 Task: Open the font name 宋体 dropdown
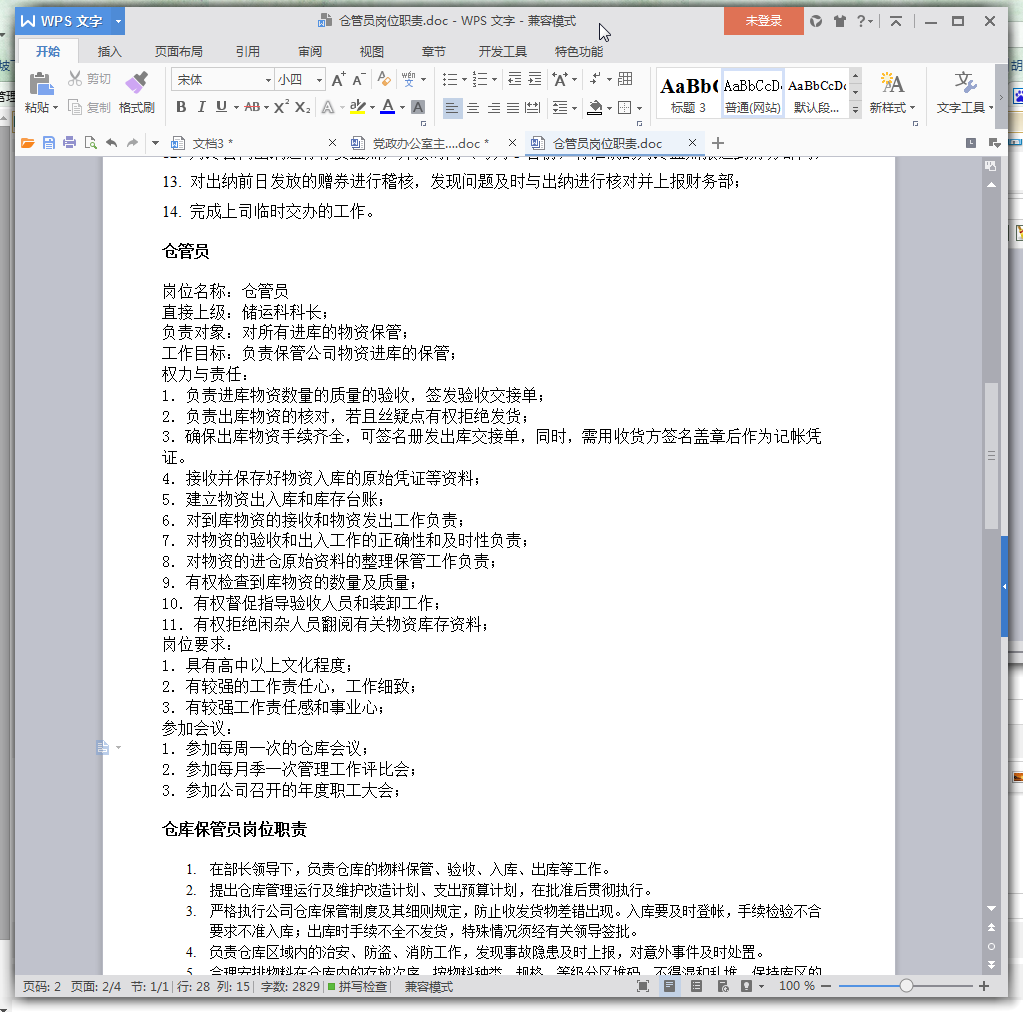click(x=268, y=80)
